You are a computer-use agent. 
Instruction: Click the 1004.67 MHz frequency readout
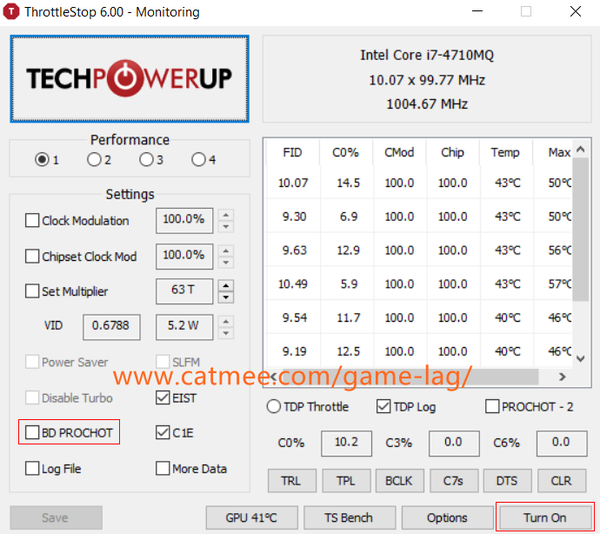point(427,104)
